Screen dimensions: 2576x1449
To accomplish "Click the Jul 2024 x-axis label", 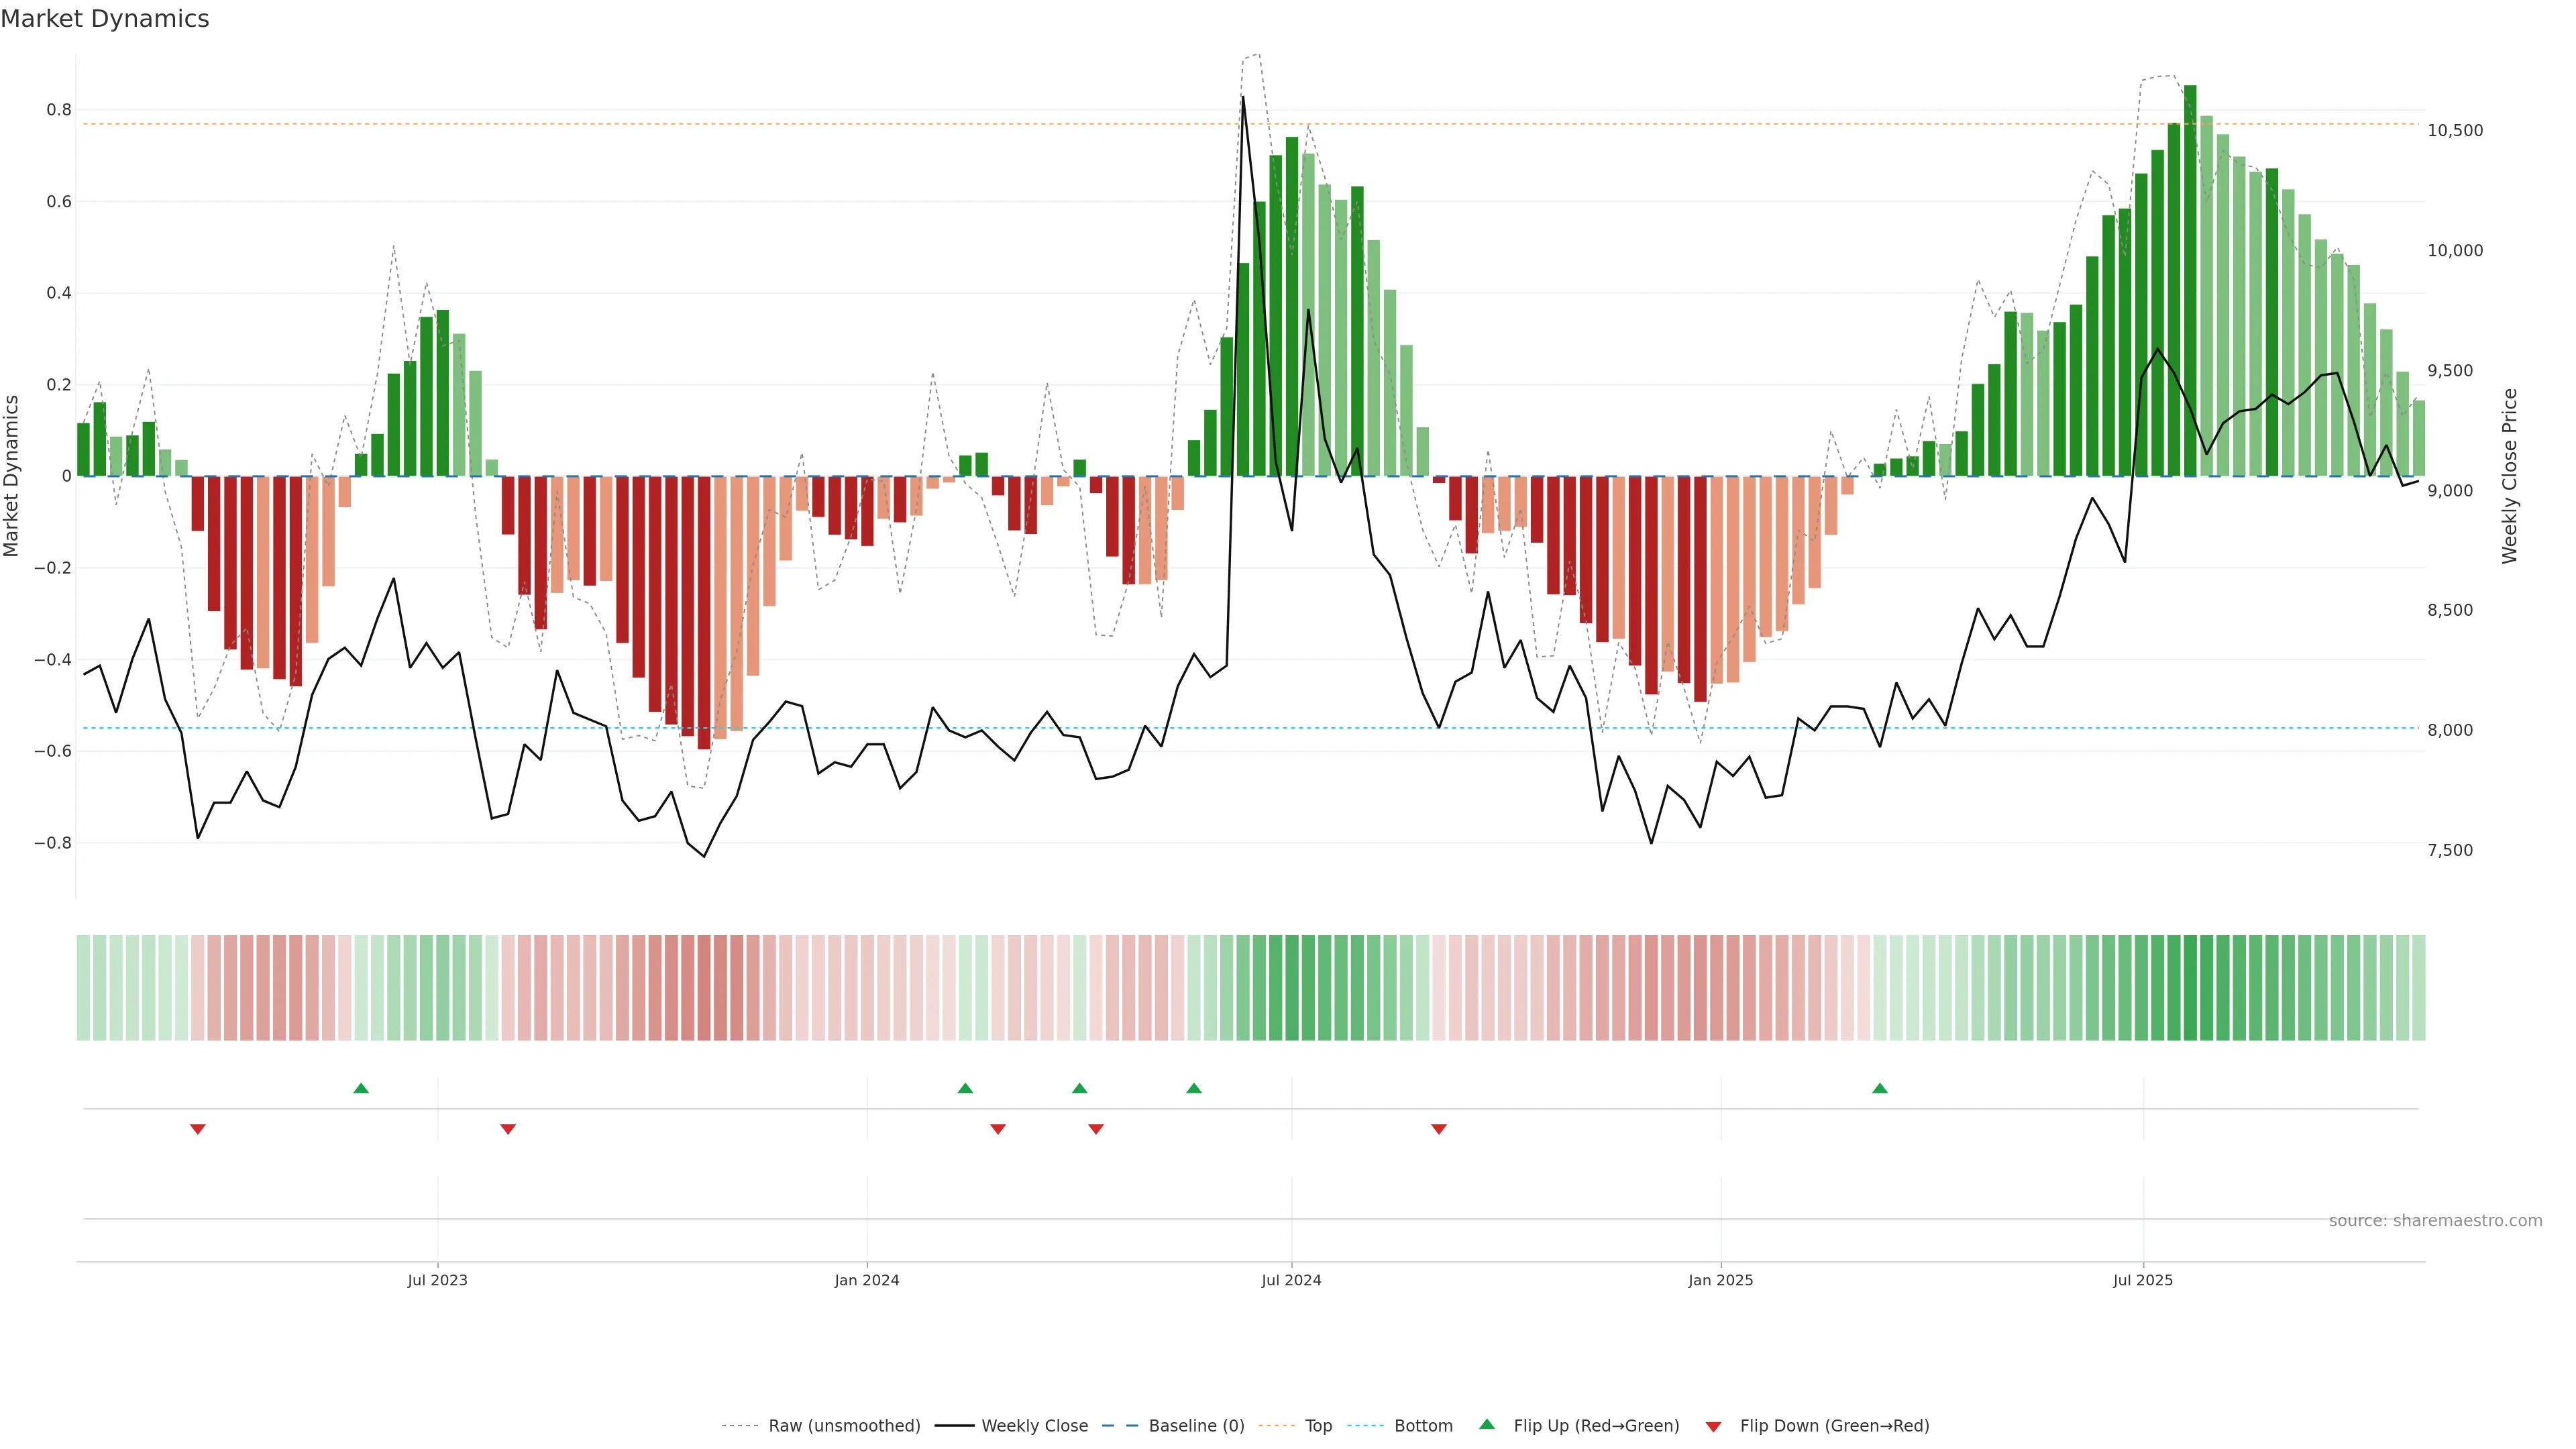I will 1291,1280.
